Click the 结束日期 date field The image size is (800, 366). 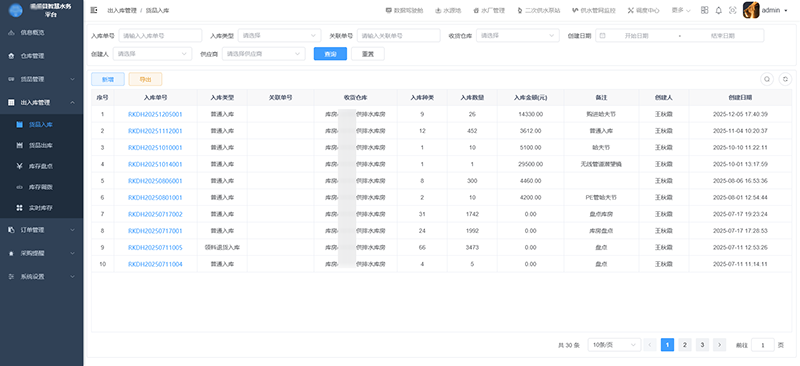(723, 36)
